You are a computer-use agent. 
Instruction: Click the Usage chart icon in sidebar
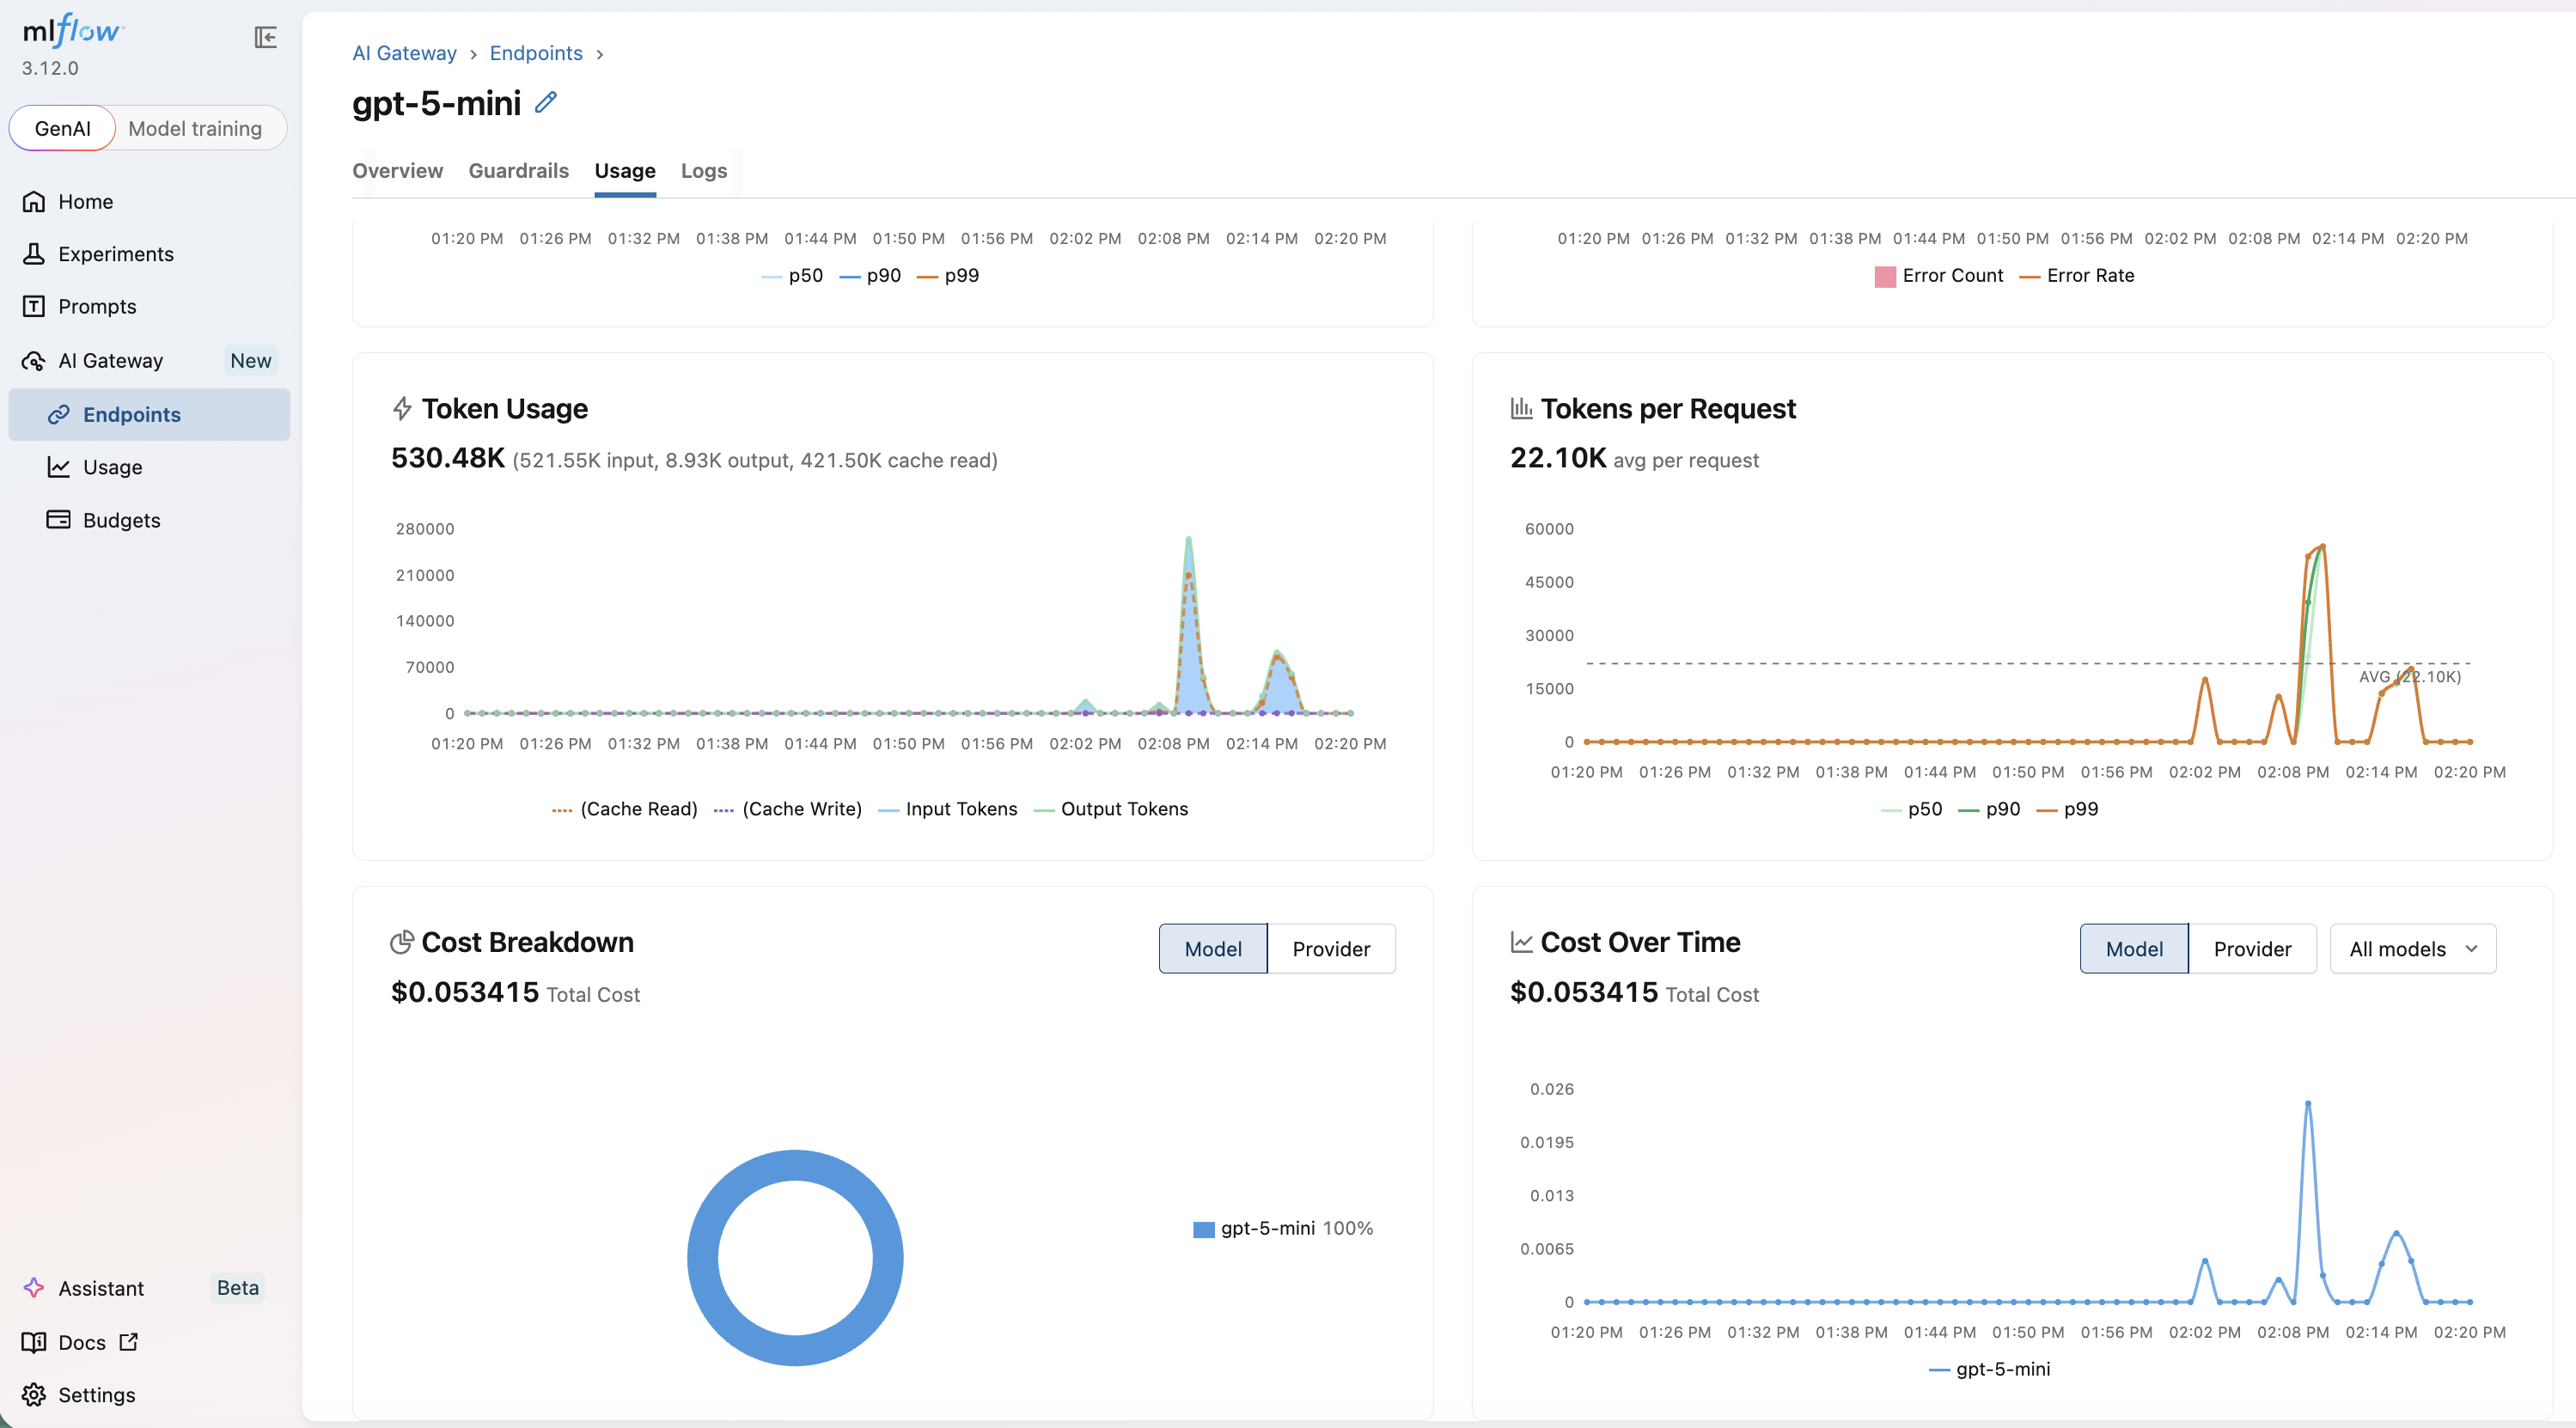click(59, 467)
